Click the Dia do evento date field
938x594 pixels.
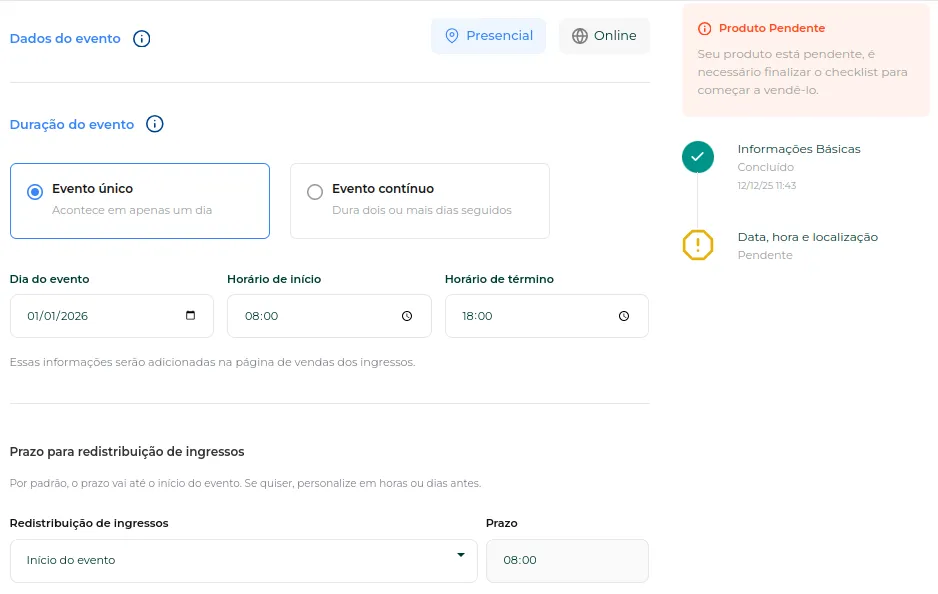(112, 316)
